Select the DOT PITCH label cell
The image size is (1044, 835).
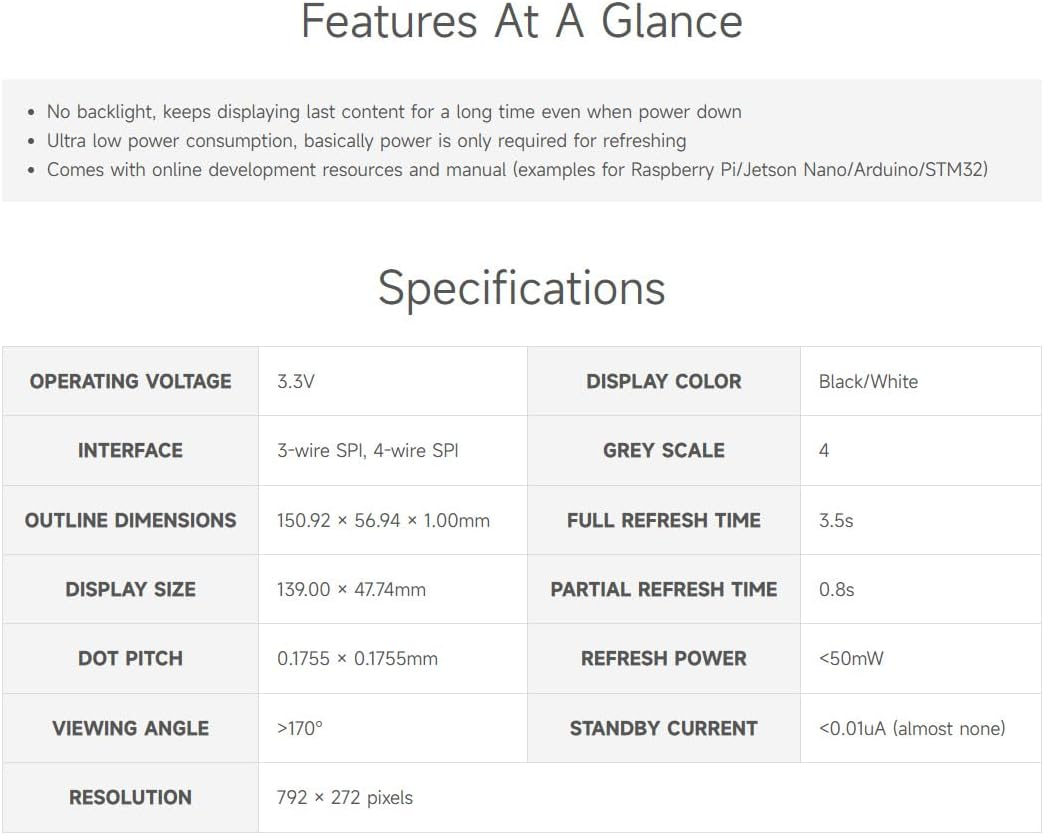tap(130, 658)
